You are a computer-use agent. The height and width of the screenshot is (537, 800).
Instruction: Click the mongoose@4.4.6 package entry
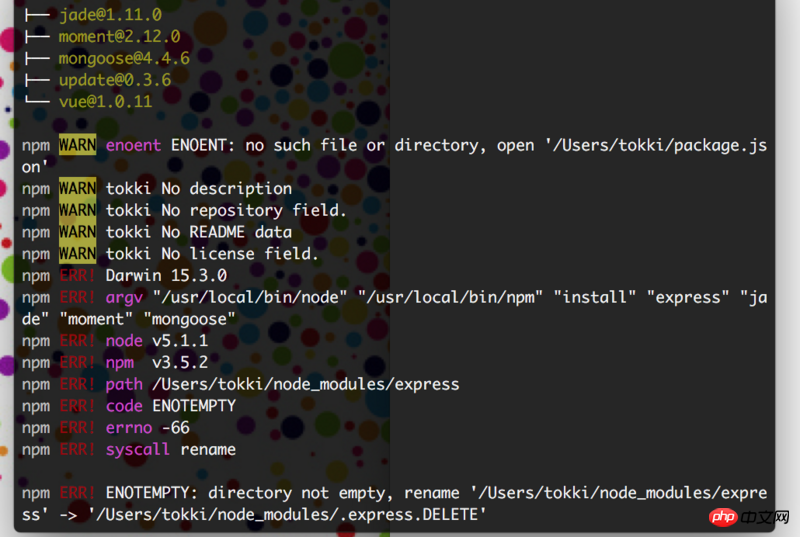pyautogui.click(x=124, y=58)
